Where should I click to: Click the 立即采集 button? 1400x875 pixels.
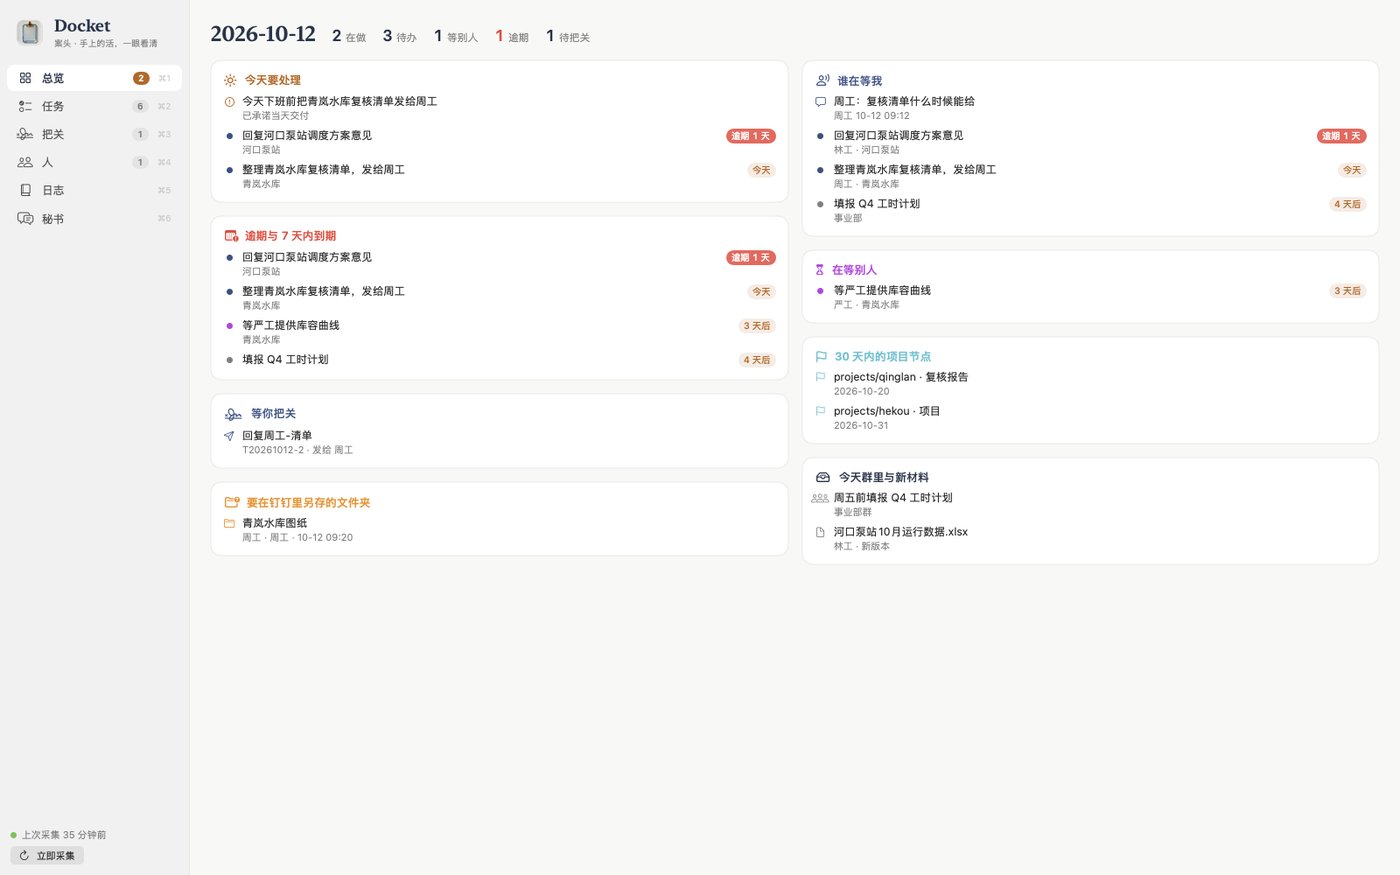coord(47,856)
